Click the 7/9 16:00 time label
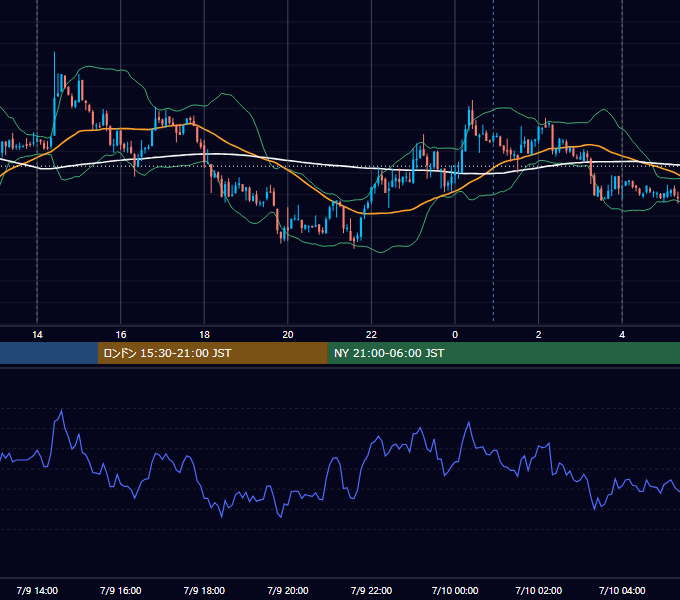 (x=121, y=590)
